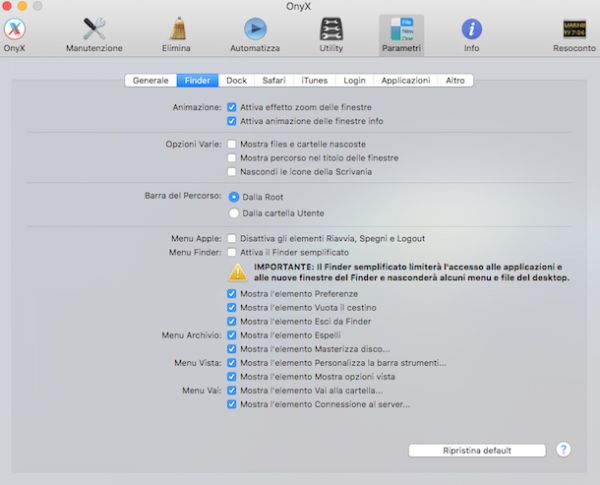600x485 pixels.
Task: Open the Manutenzione tools icon
Action: (94, 29)
